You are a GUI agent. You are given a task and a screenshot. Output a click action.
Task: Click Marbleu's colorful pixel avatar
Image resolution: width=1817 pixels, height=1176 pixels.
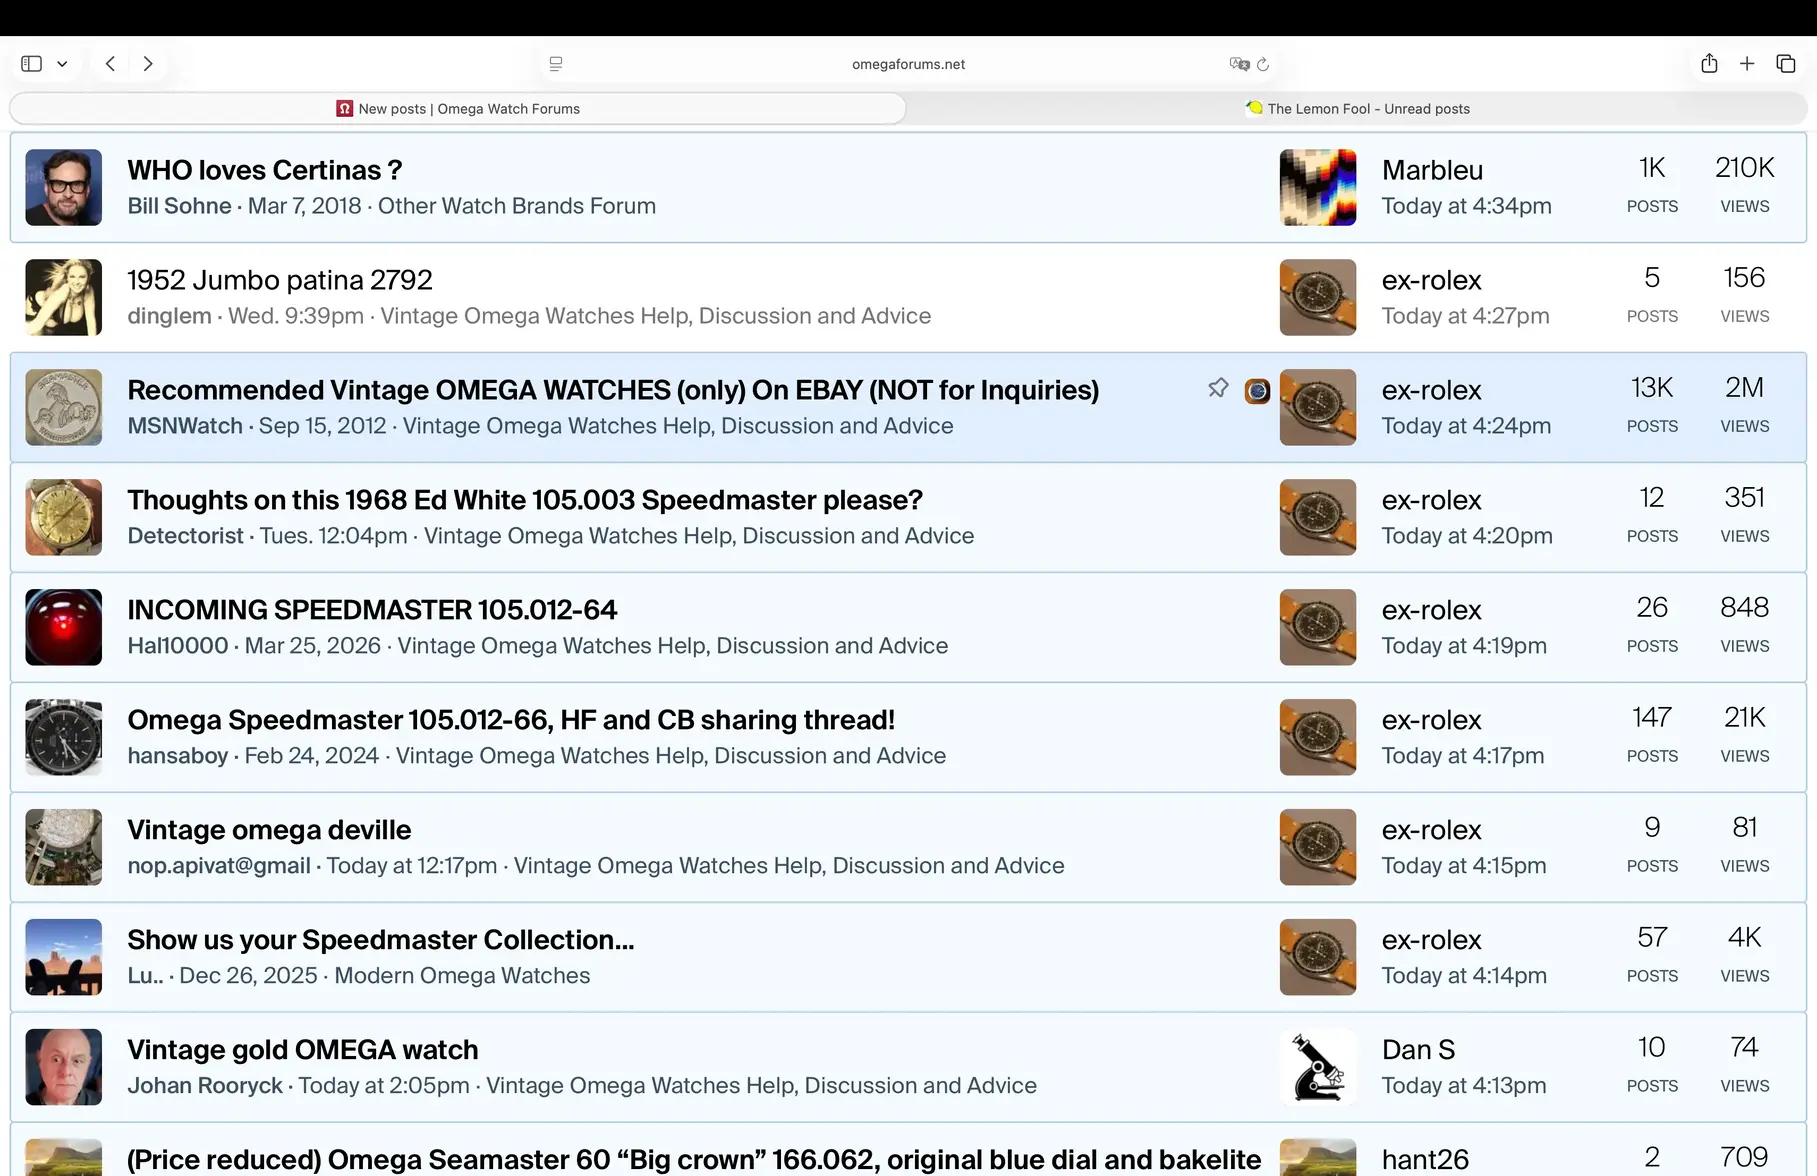[x=1317, y=187]
